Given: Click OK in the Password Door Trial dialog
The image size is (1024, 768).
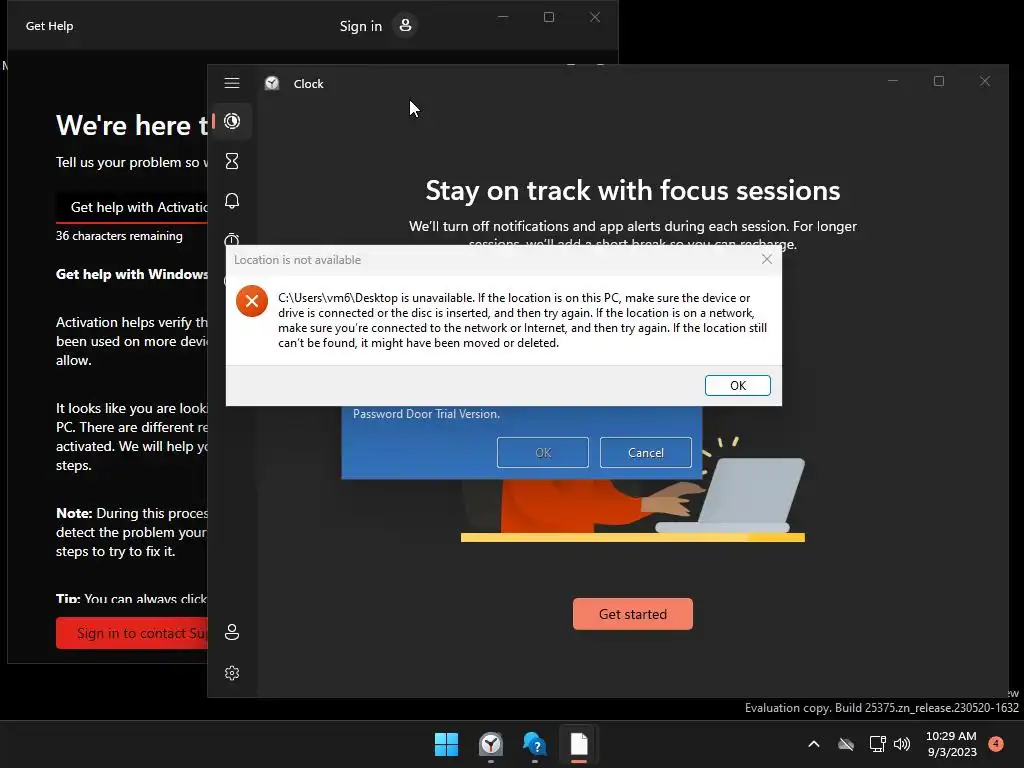Looking at the screenshot, I should click(543, 453).
